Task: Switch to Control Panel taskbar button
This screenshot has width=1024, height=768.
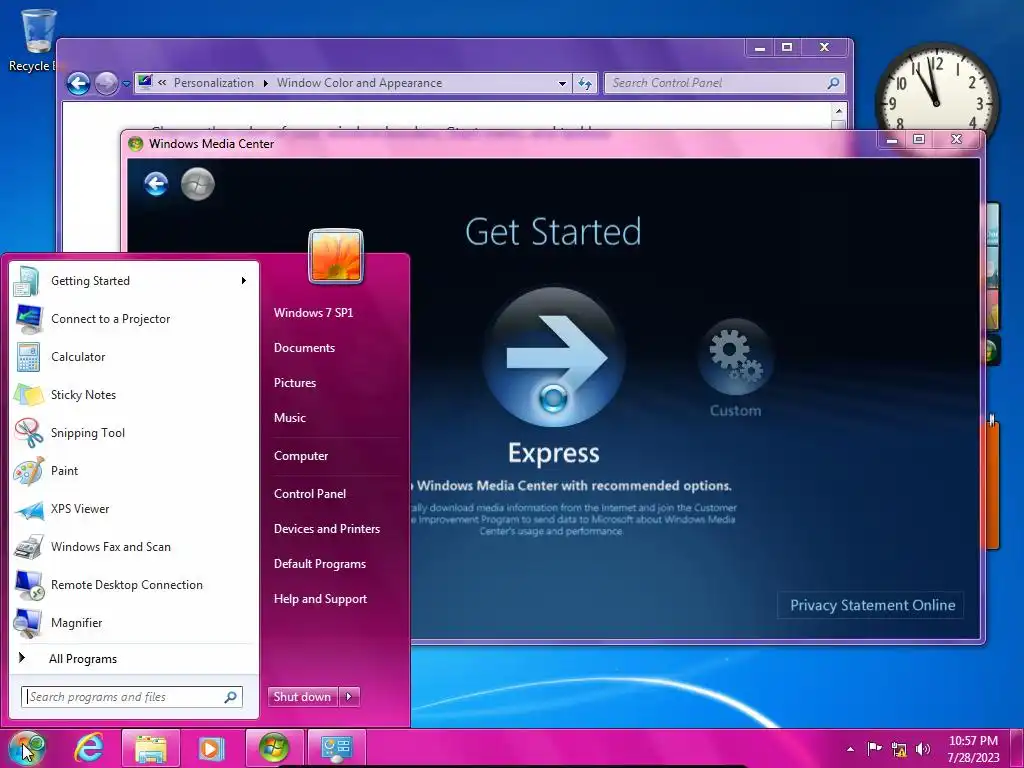Action: click(336, 748)
